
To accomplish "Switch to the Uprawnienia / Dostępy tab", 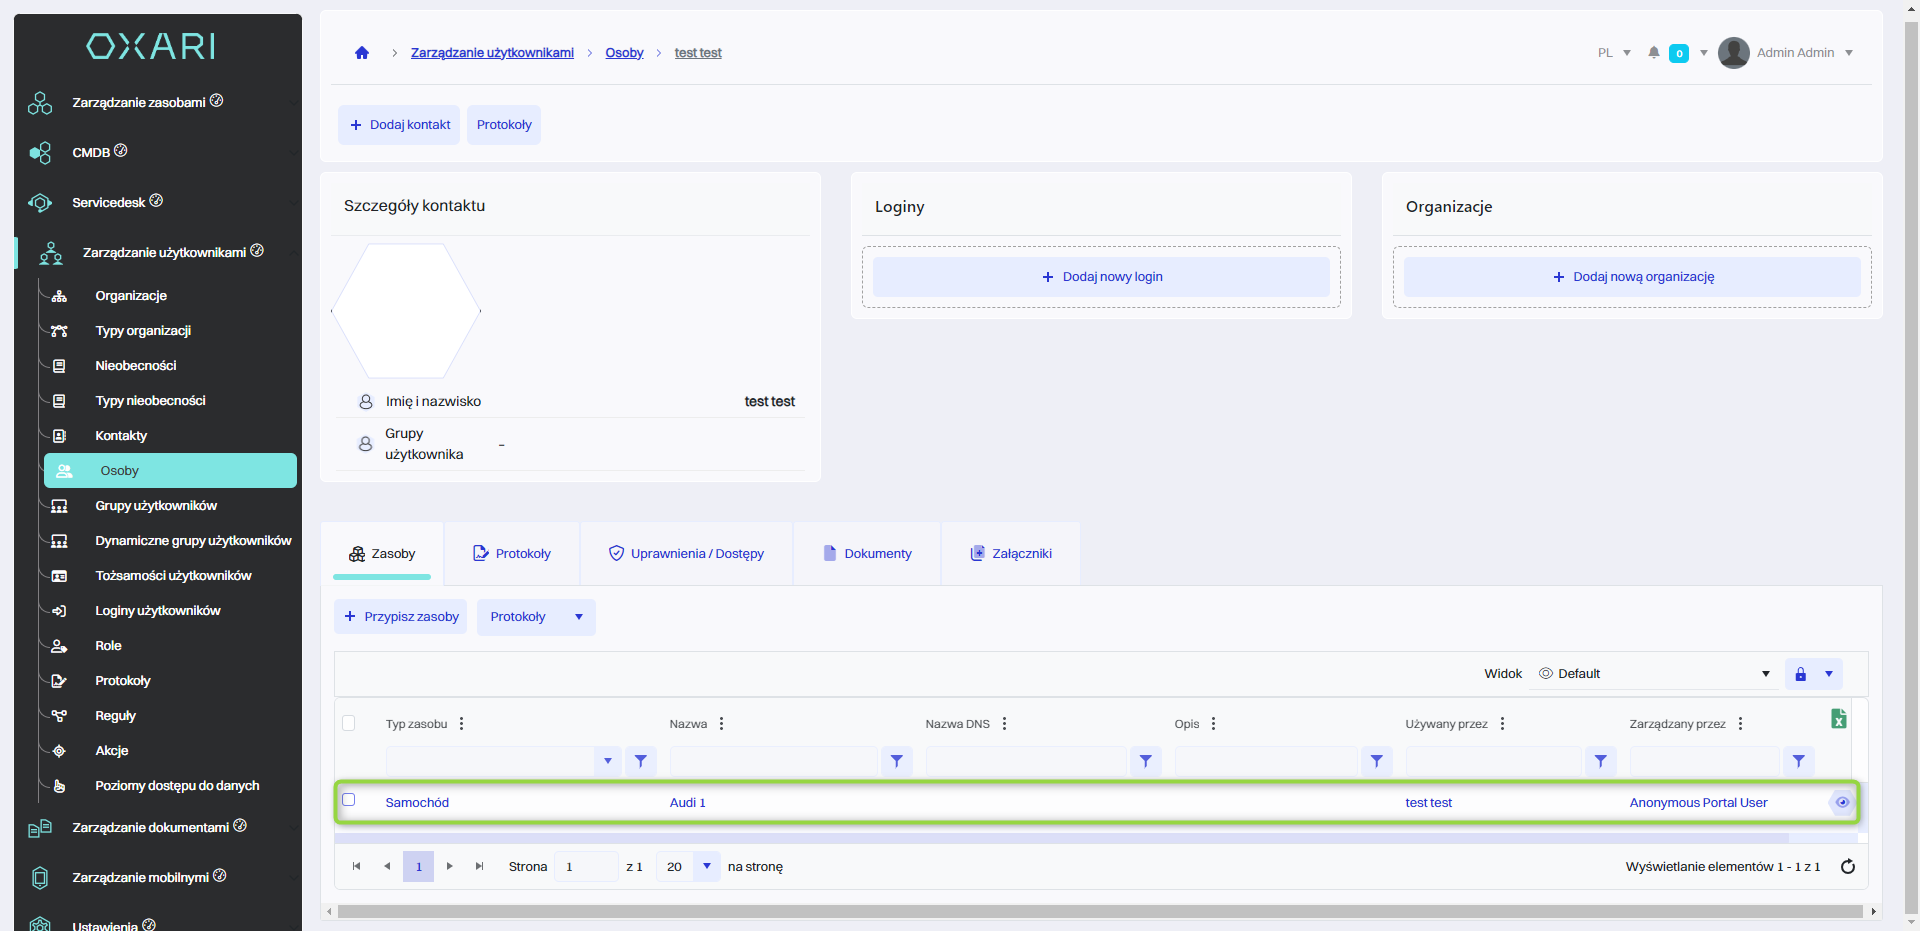I will coord(686,554).
